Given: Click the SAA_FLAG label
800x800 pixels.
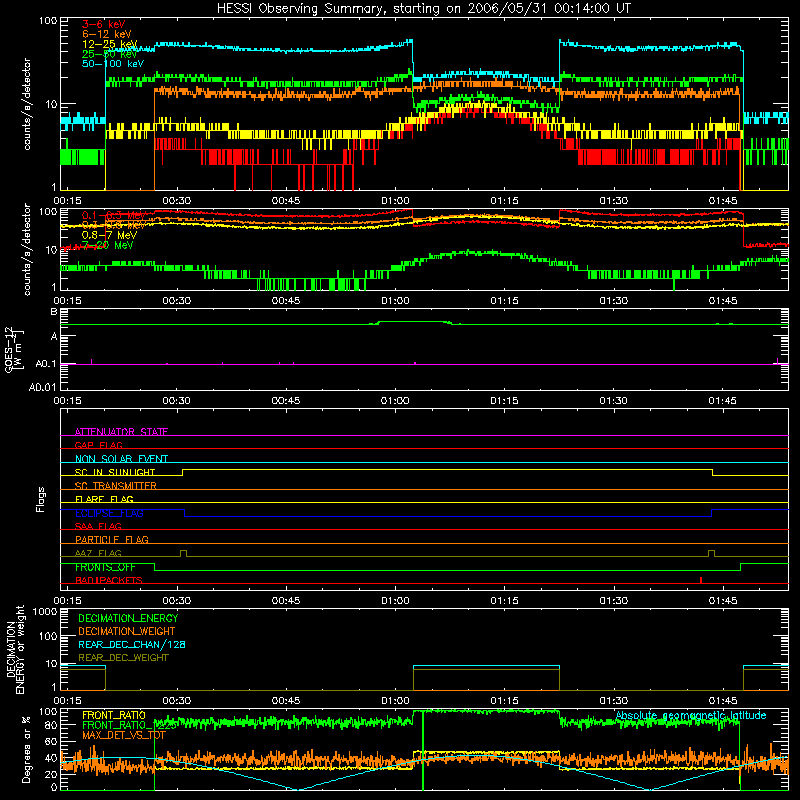Looking at the screenshot, I should tap(98, 526).
